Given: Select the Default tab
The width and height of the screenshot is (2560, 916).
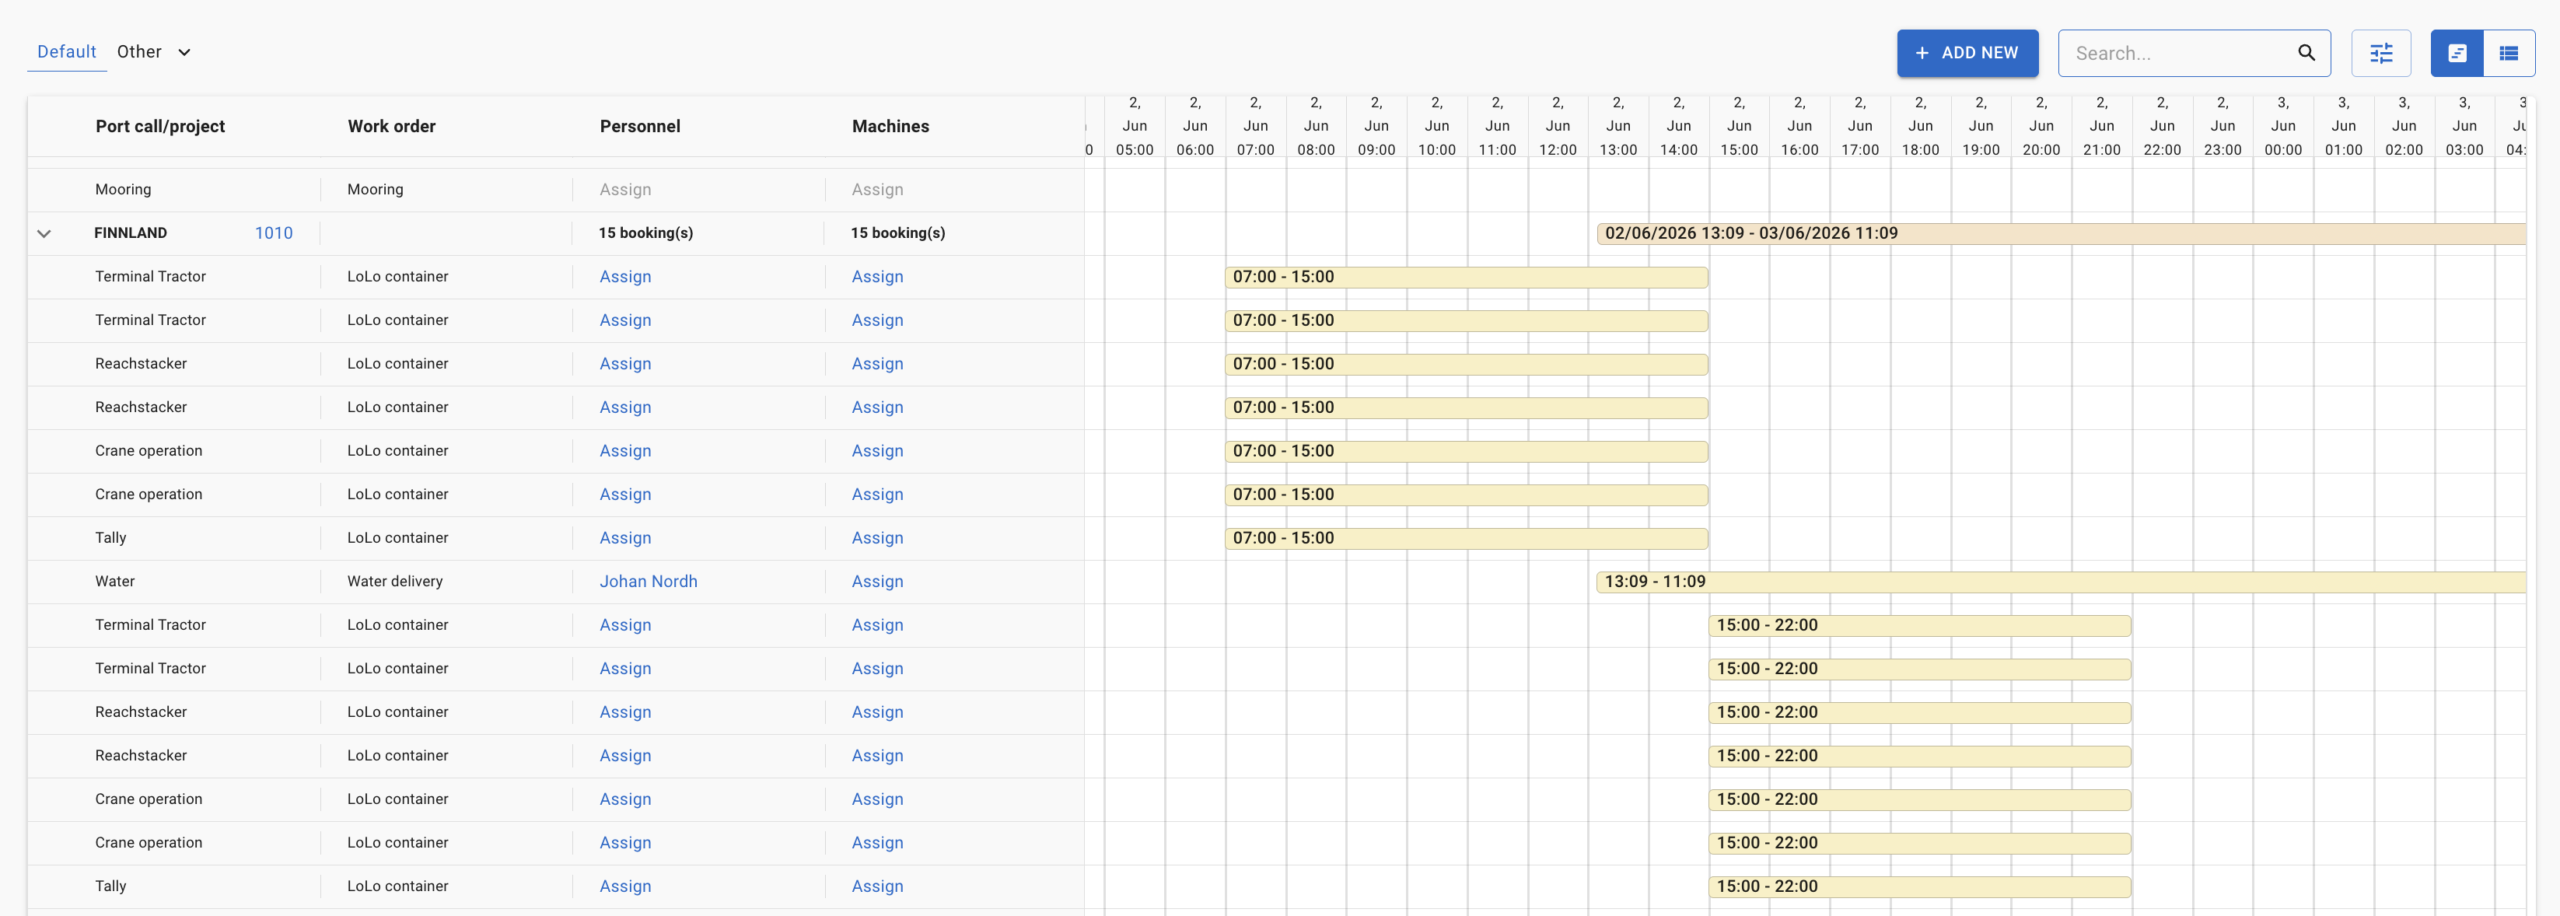Looking at the screenshot, I should 67,52.
